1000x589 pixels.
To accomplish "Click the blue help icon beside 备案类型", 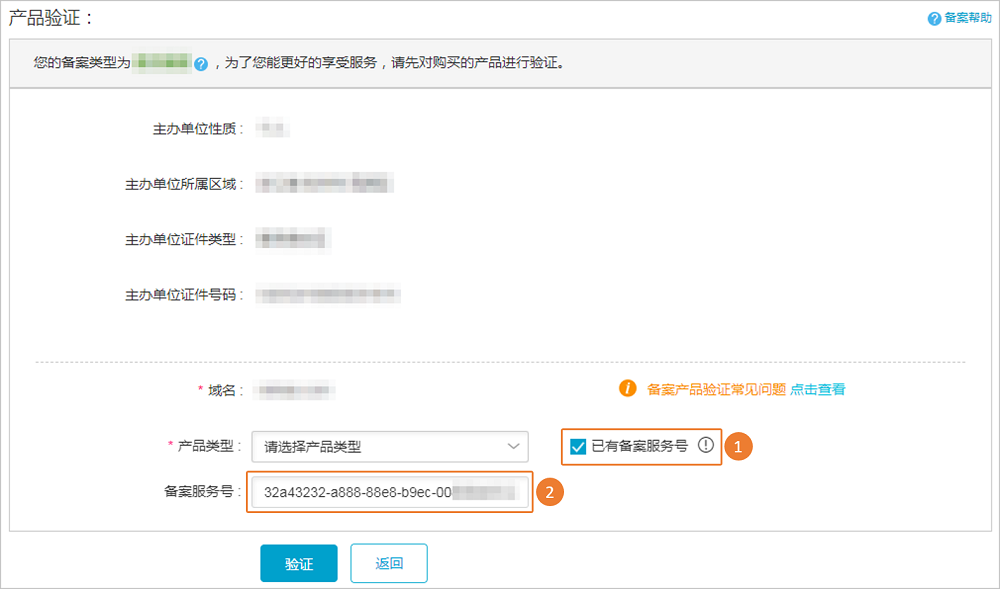I will pyautogui.click(x=201, y=64).
